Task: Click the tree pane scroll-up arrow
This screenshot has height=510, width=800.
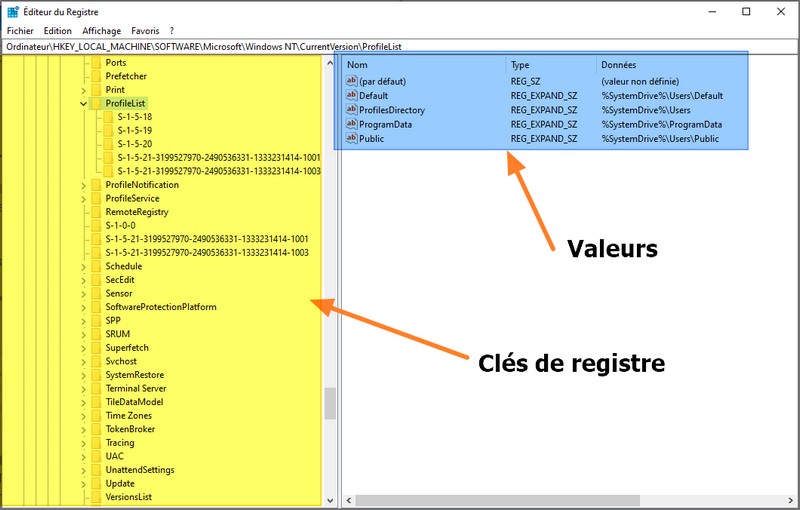Action: point(330,63)
